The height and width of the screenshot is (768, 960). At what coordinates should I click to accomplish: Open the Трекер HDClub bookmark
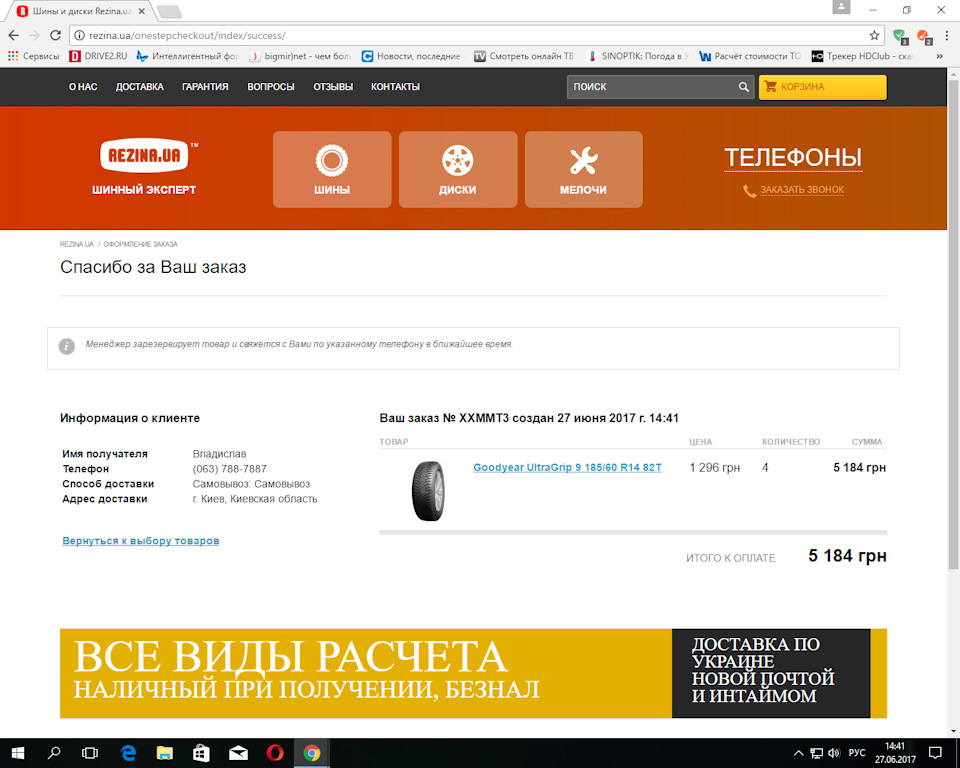[863, 56]
